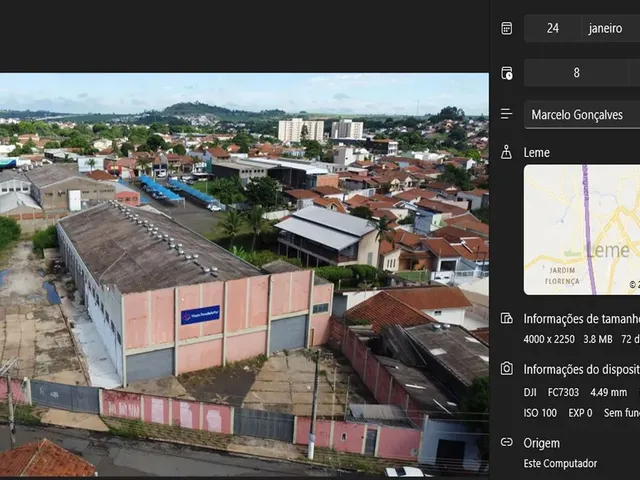Click the 4.49 mm focal length text

(609, 392)
